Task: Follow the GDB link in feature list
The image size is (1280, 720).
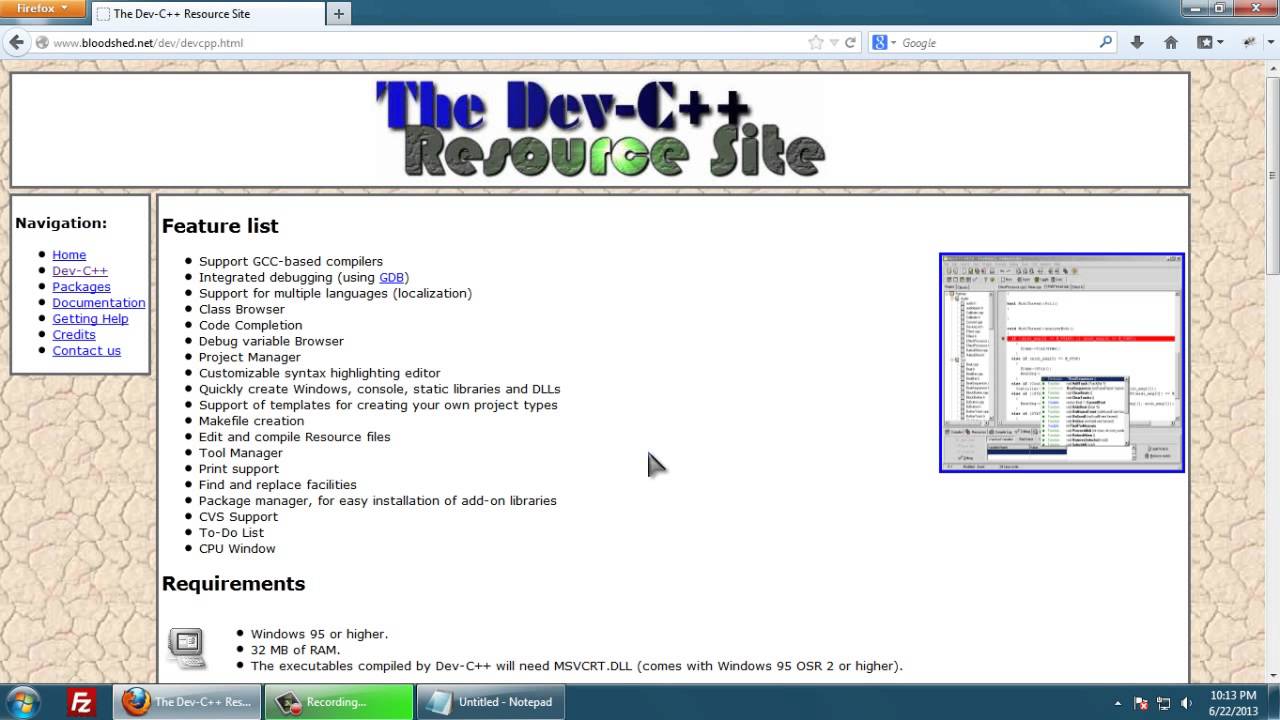Action: 391,277
